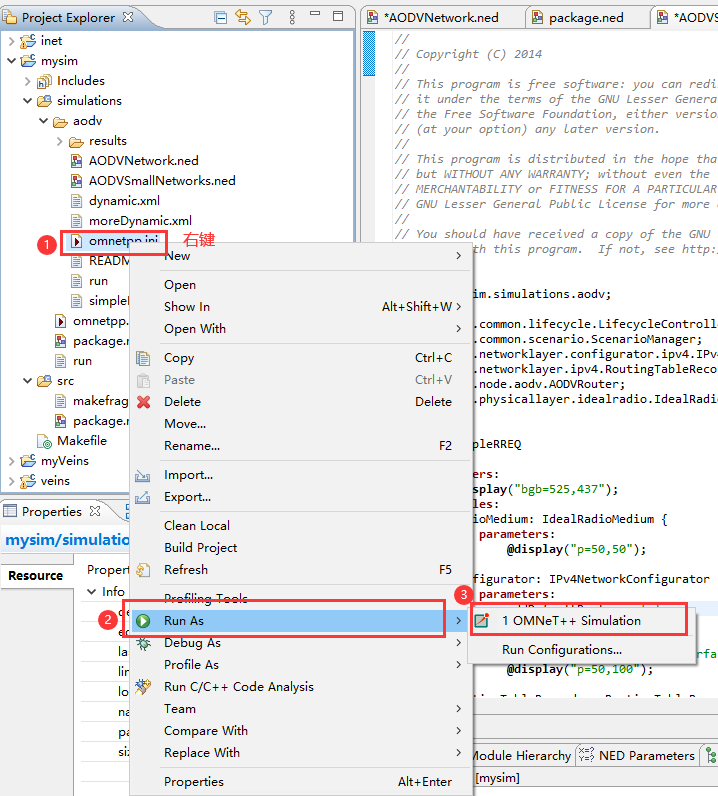Image resolution: width=718 pixels, height=796 pixels.
Task: Click the editor overview ruler blue marker
Action: pos(369,53)
